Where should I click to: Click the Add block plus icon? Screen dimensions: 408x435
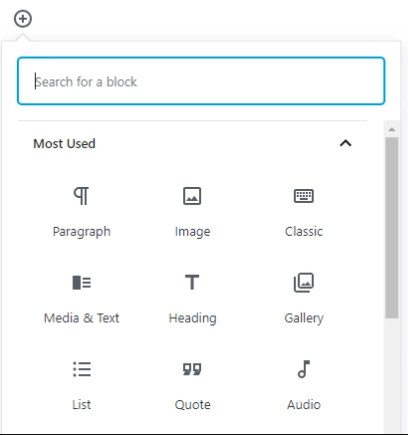pos(23,19)
